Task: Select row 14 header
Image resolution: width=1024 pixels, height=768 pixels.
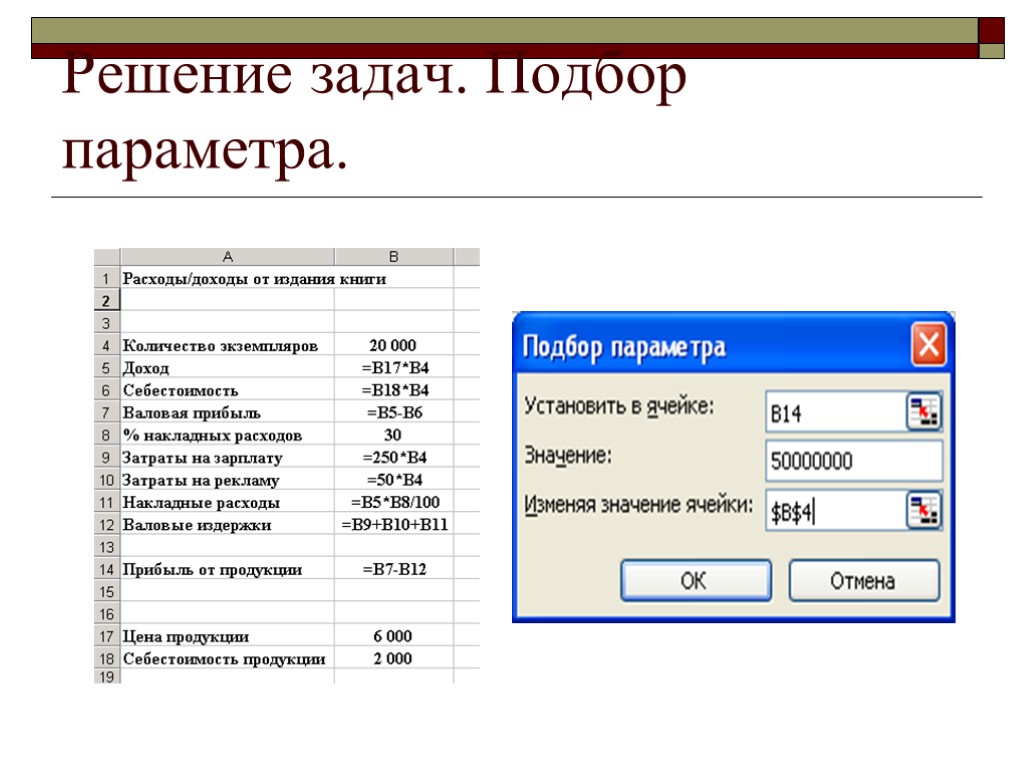Action: [x=106, y=569]
